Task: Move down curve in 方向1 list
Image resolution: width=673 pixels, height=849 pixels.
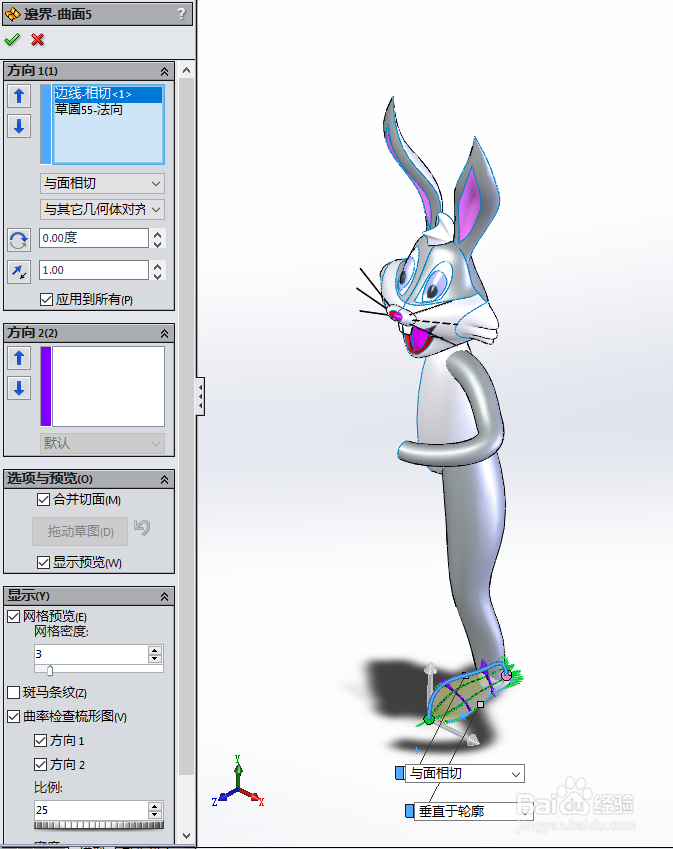Action: [19, 126]
